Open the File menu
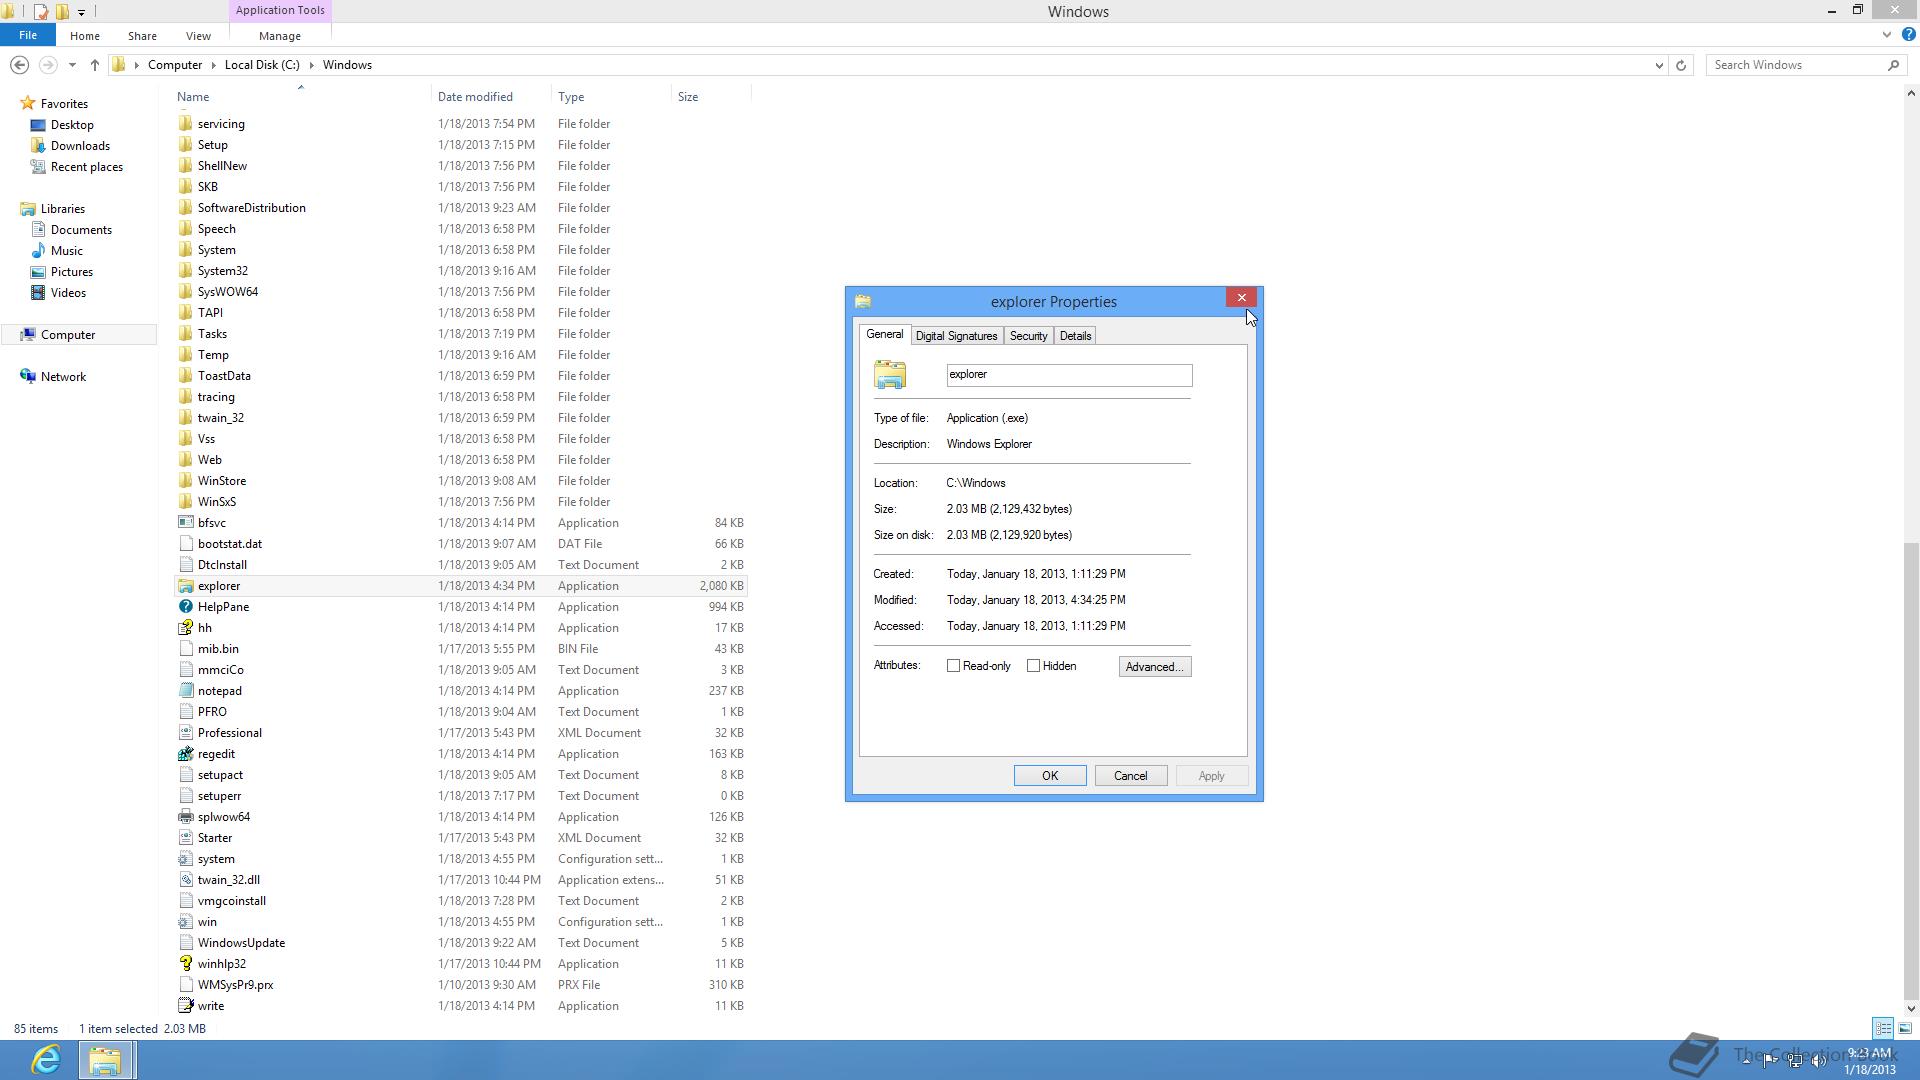 coord(28,35)
